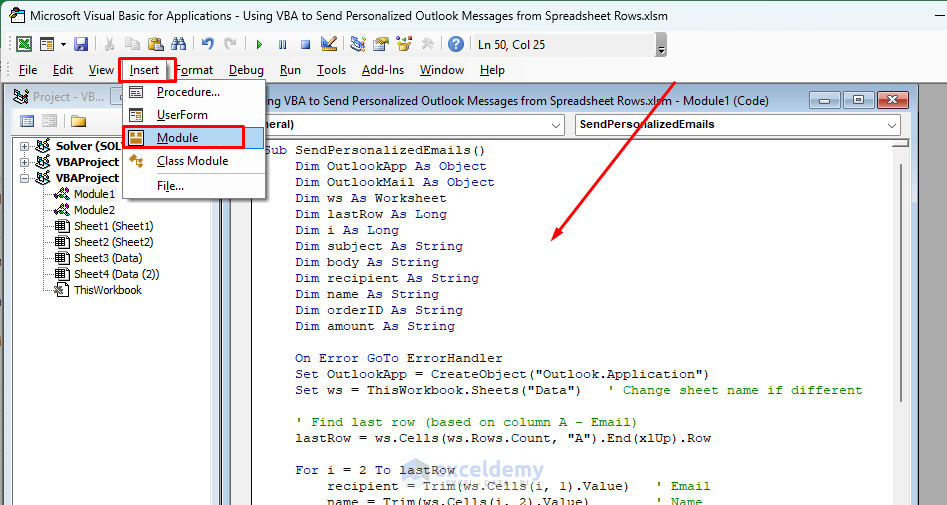Viewport: 947px width, 505px height.
Task: Close the Module1 code window
Action: click(893, 100)
